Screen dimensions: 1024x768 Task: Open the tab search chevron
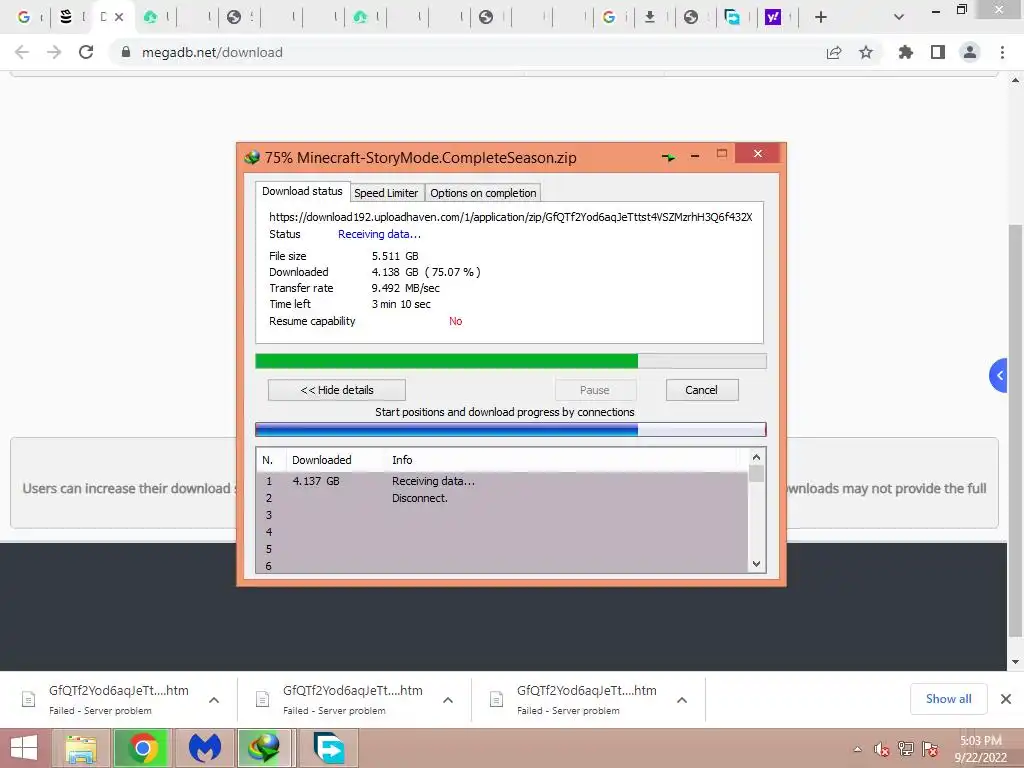click(899, 17)
